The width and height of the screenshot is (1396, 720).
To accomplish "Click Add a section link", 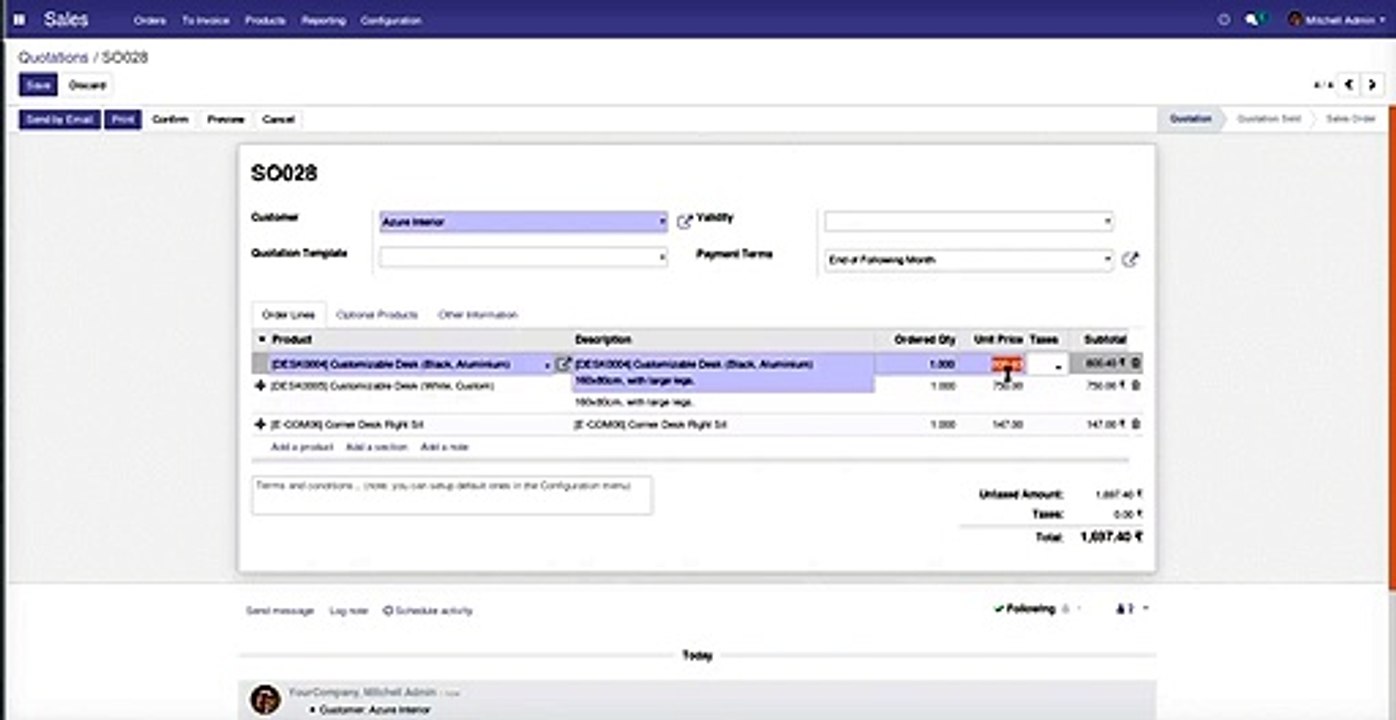I will pos(377,447).
